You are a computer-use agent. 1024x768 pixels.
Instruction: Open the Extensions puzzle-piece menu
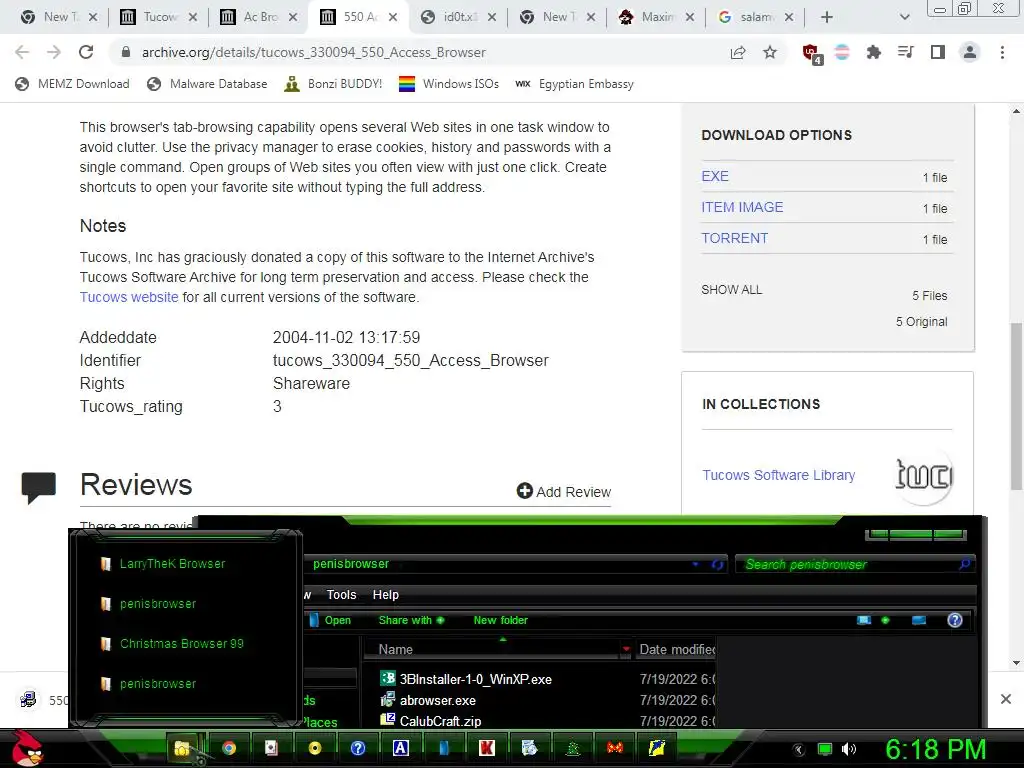(x=873, y=52)
